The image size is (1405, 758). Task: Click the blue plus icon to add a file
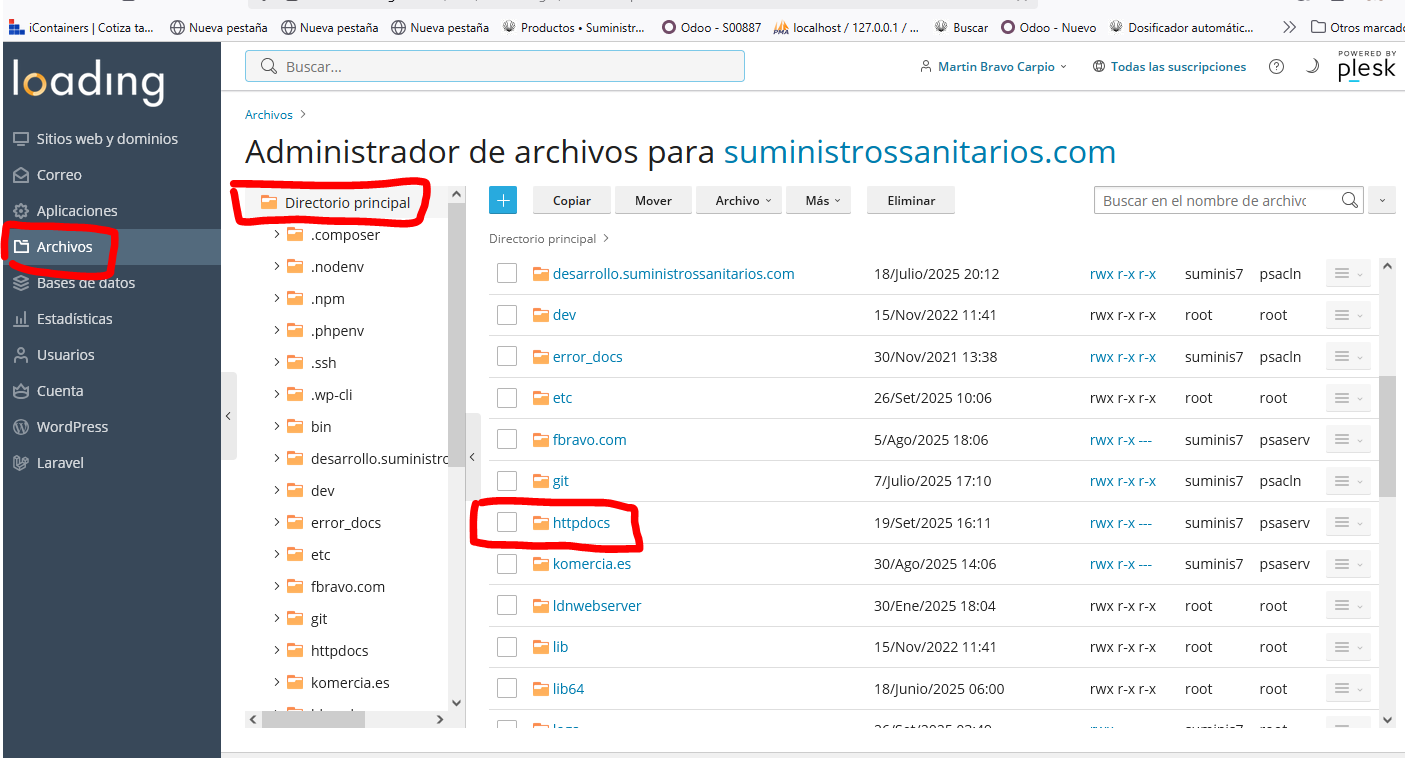click(x=503, y=200)
